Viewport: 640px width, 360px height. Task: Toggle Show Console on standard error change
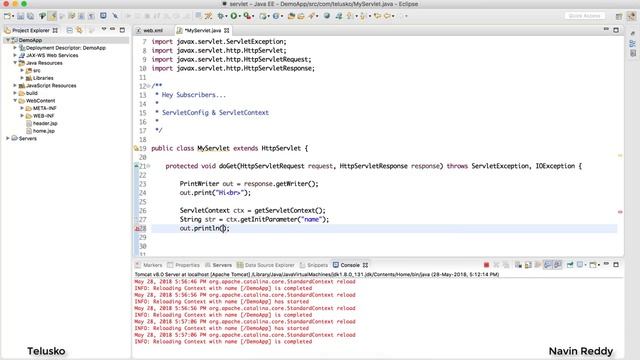click(x=558, y=265)
